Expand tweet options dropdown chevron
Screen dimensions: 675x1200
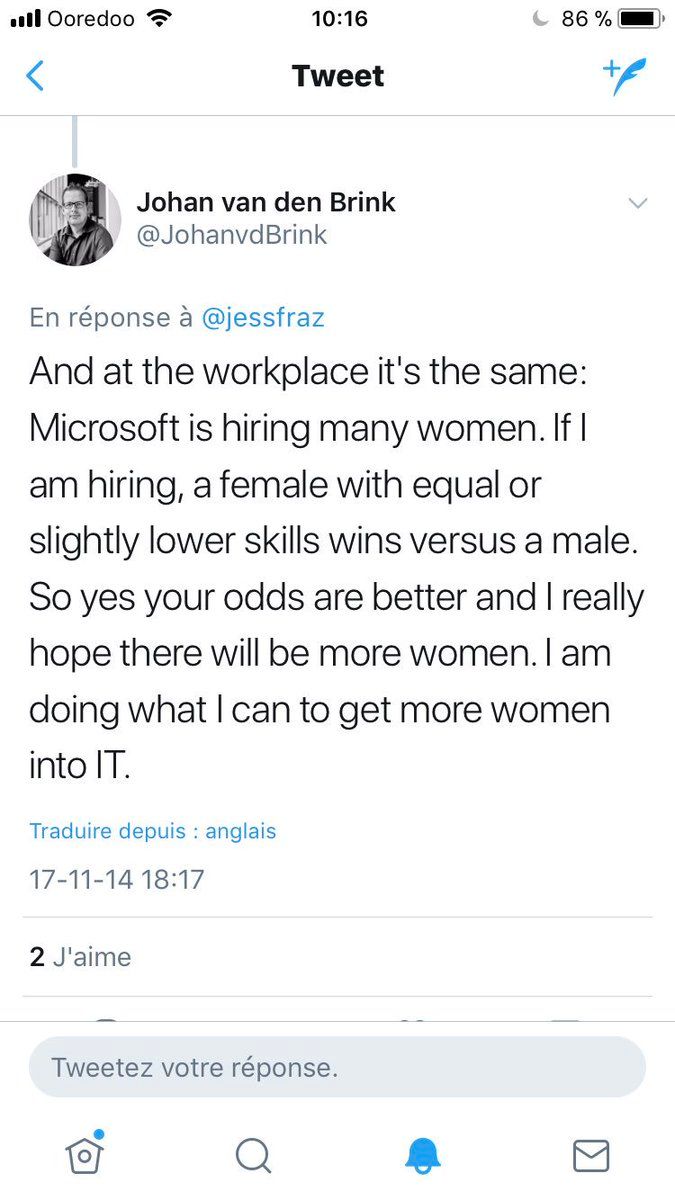click(x=637, y=204)
